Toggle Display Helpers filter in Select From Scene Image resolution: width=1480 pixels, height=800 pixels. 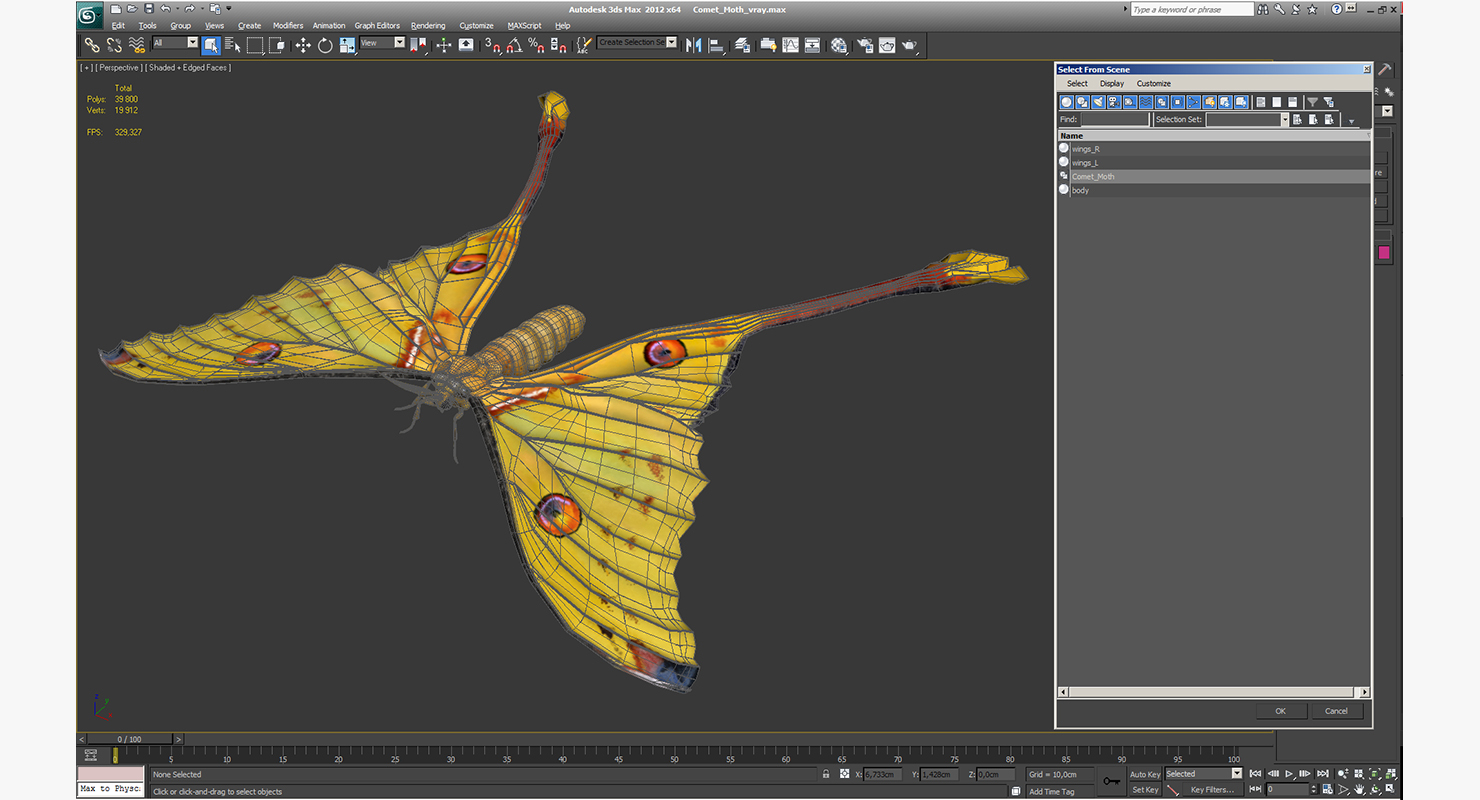(x=1130, y=102)
